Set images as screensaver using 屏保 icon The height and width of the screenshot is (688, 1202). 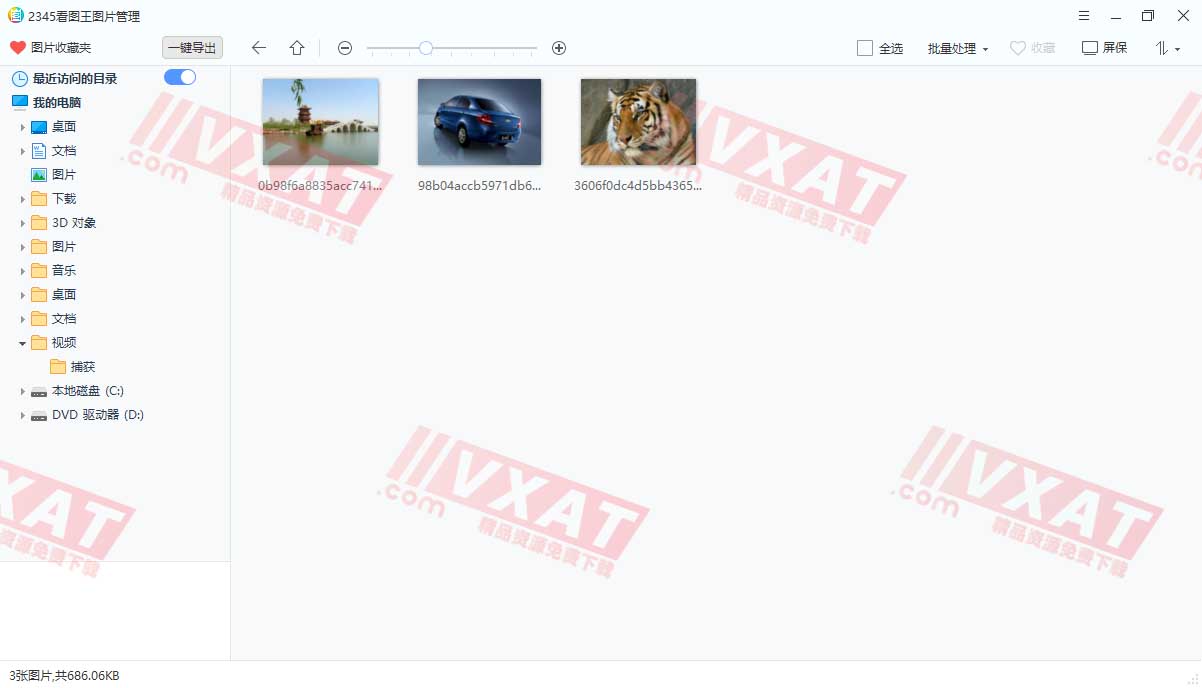tap(1103, 47)
